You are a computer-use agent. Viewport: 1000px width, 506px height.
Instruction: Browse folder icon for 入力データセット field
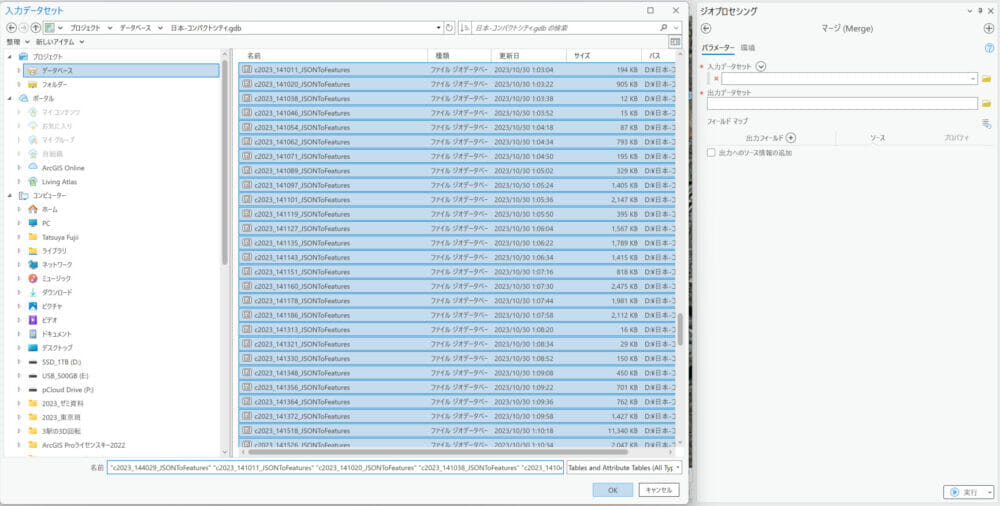pyautogui.click(x=986, y=78)
